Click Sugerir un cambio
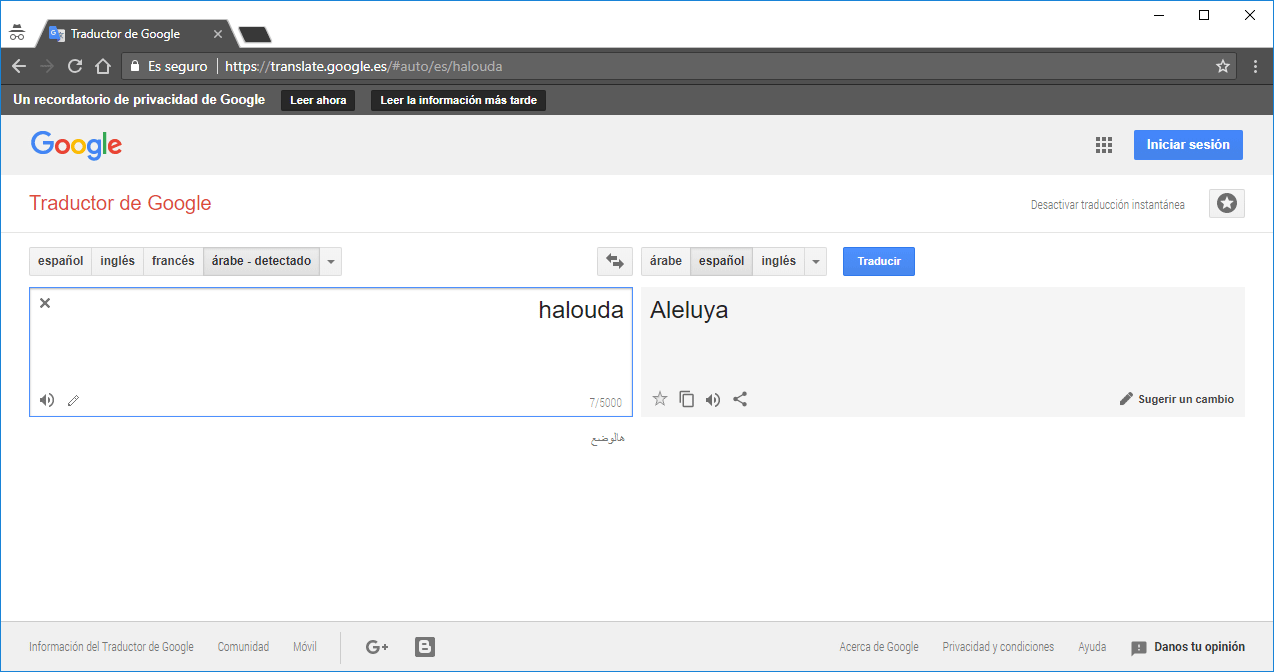The image size is (1274, 672). click(x=1177, y=399)
